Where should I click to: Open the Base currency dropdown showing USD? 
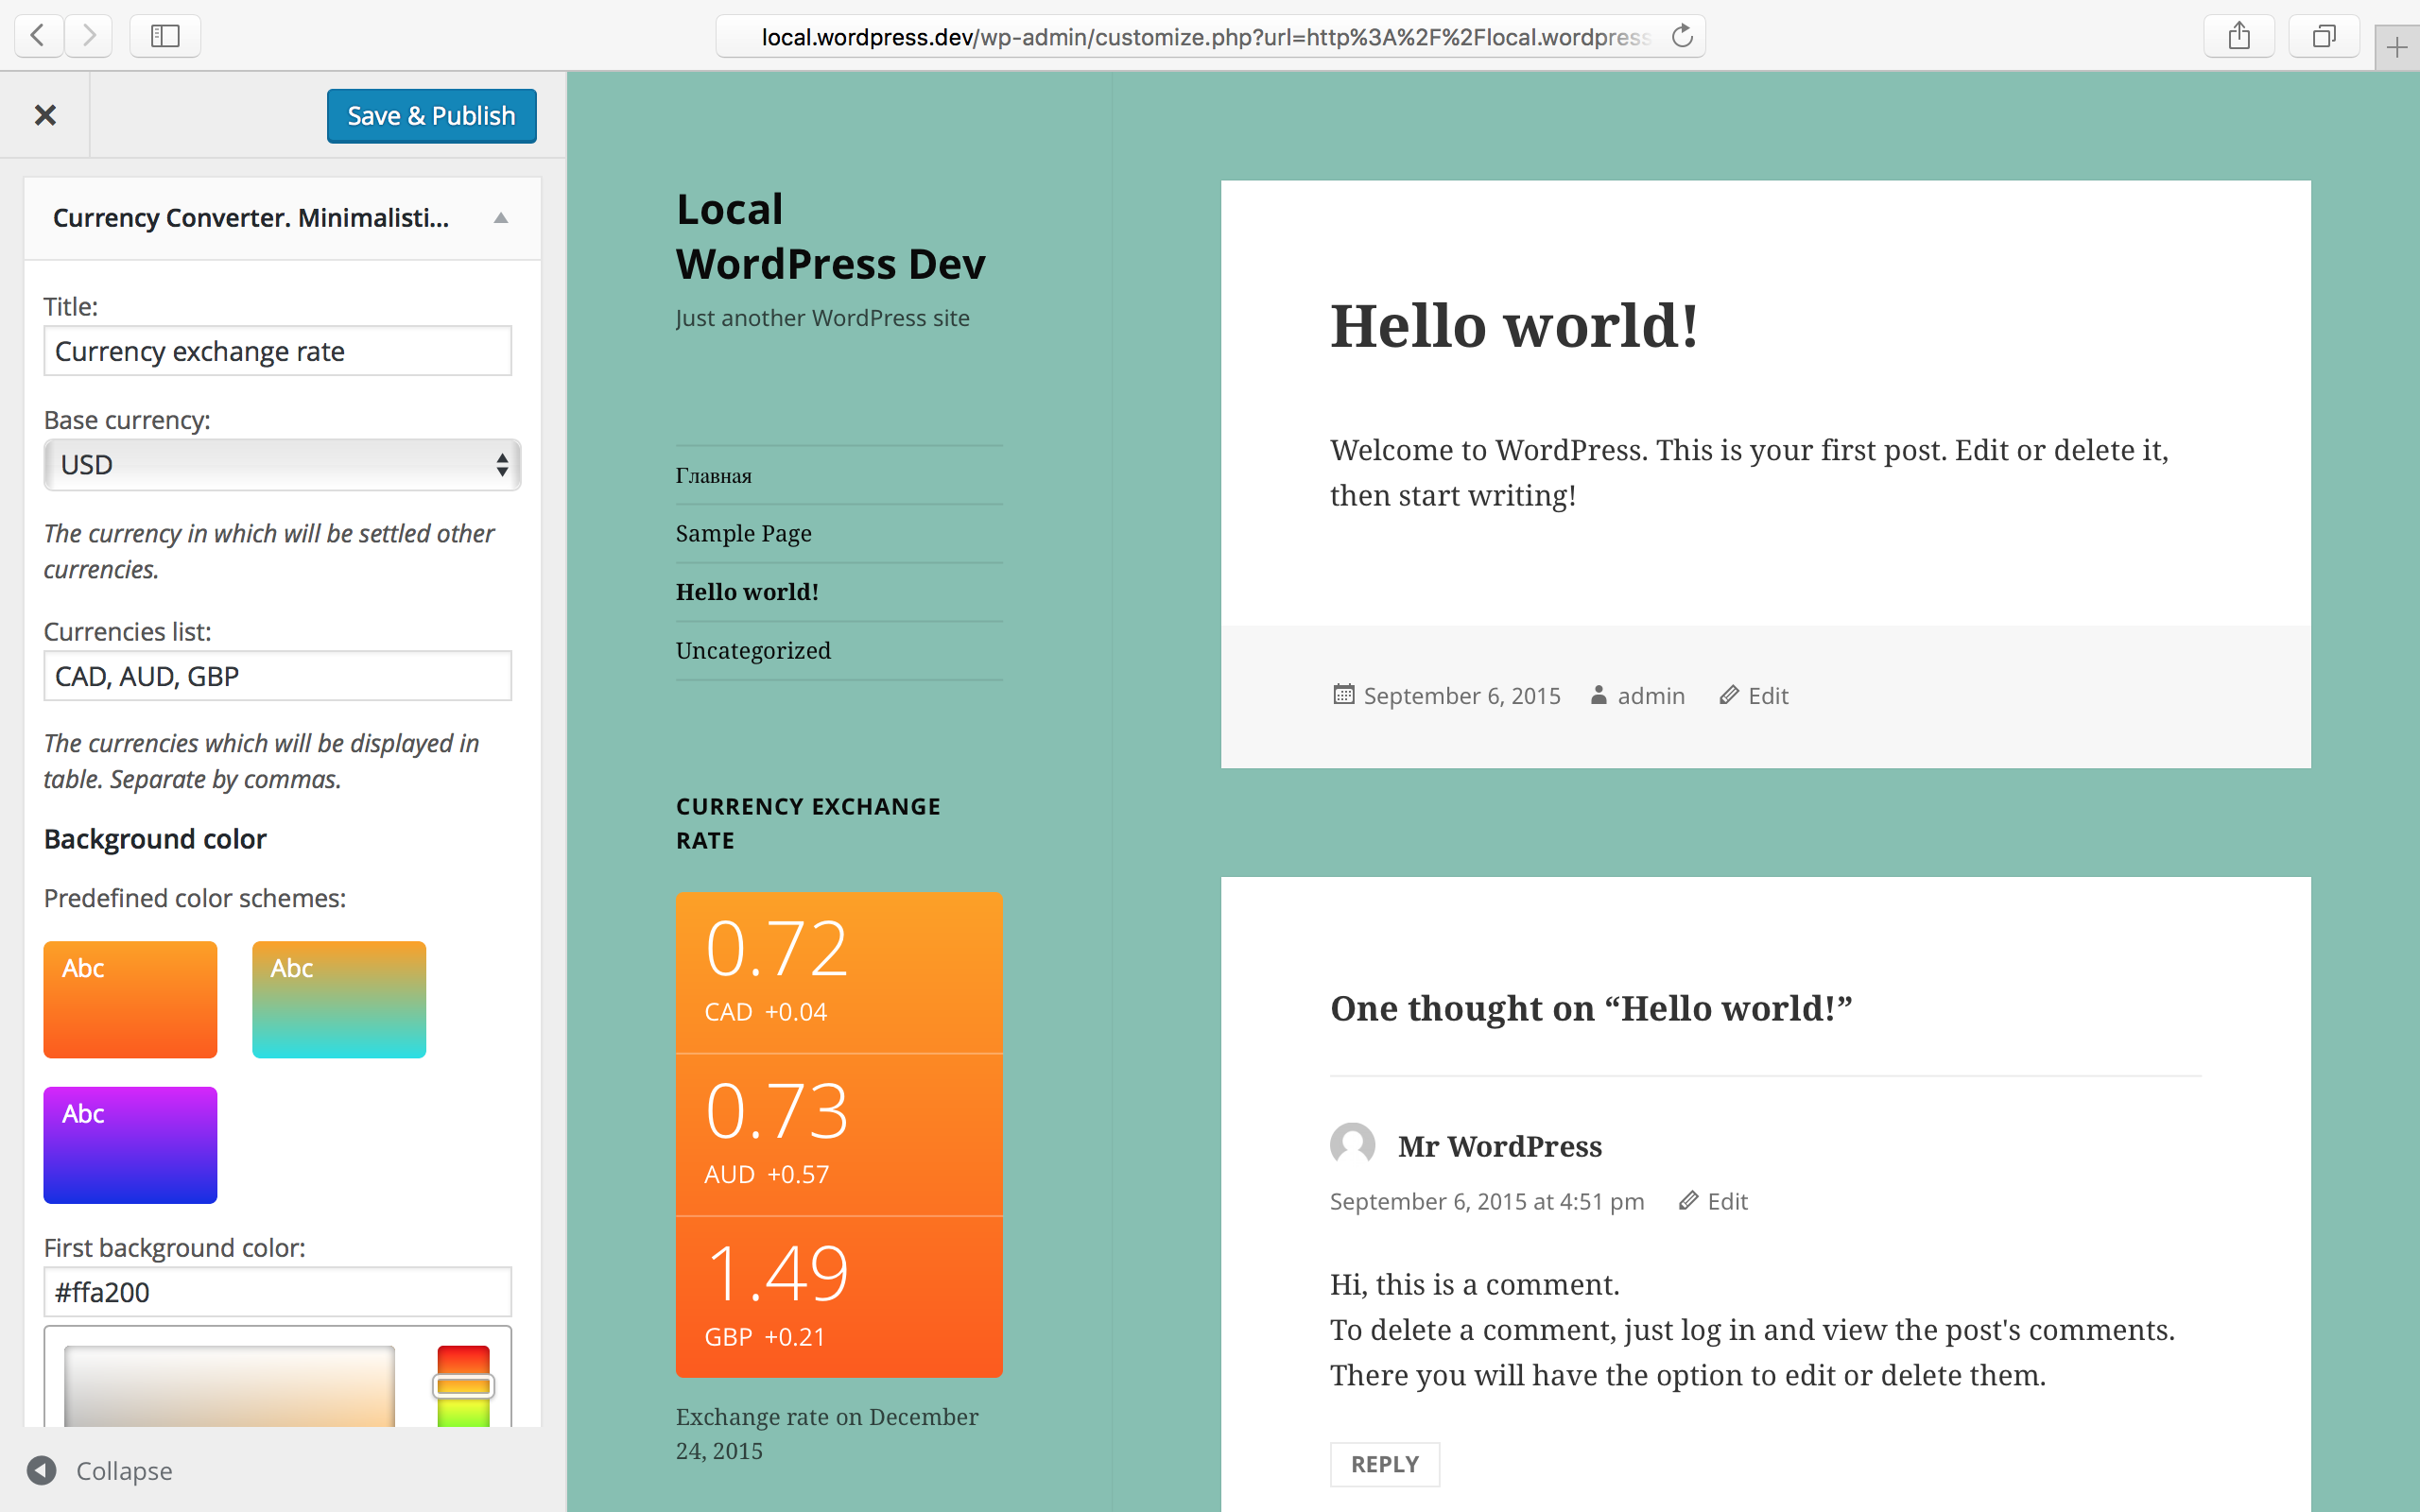click(x=282, y=464)
